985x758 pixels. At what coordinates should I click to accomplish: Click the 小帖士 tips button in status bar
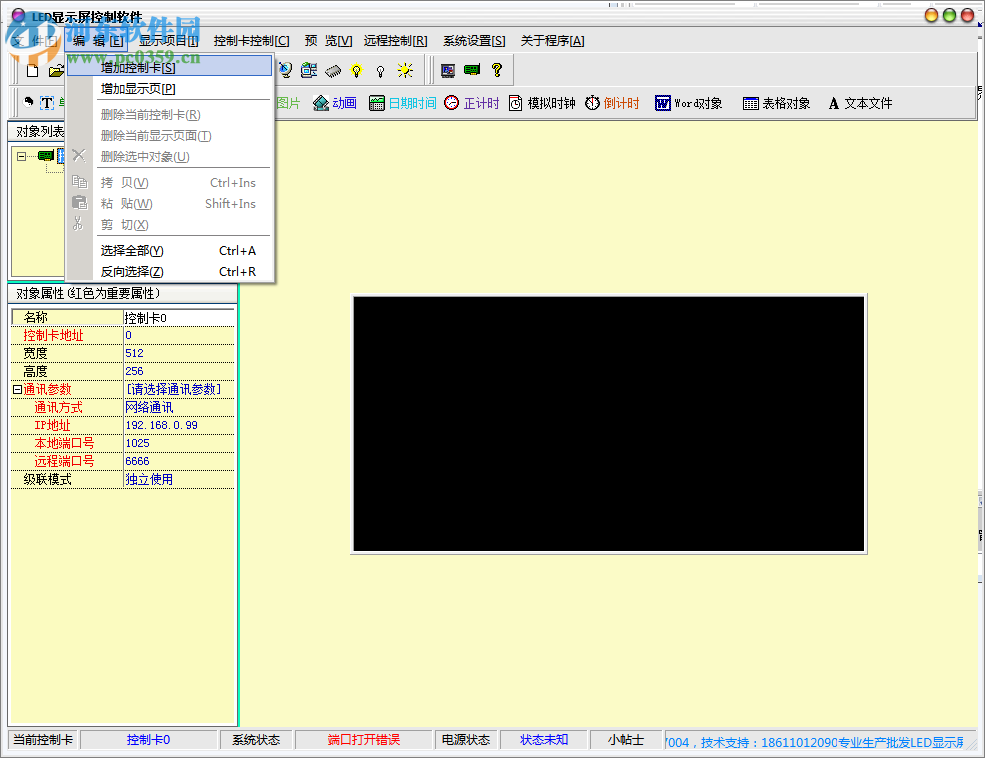pyautogui.click(x=625, y=740)
